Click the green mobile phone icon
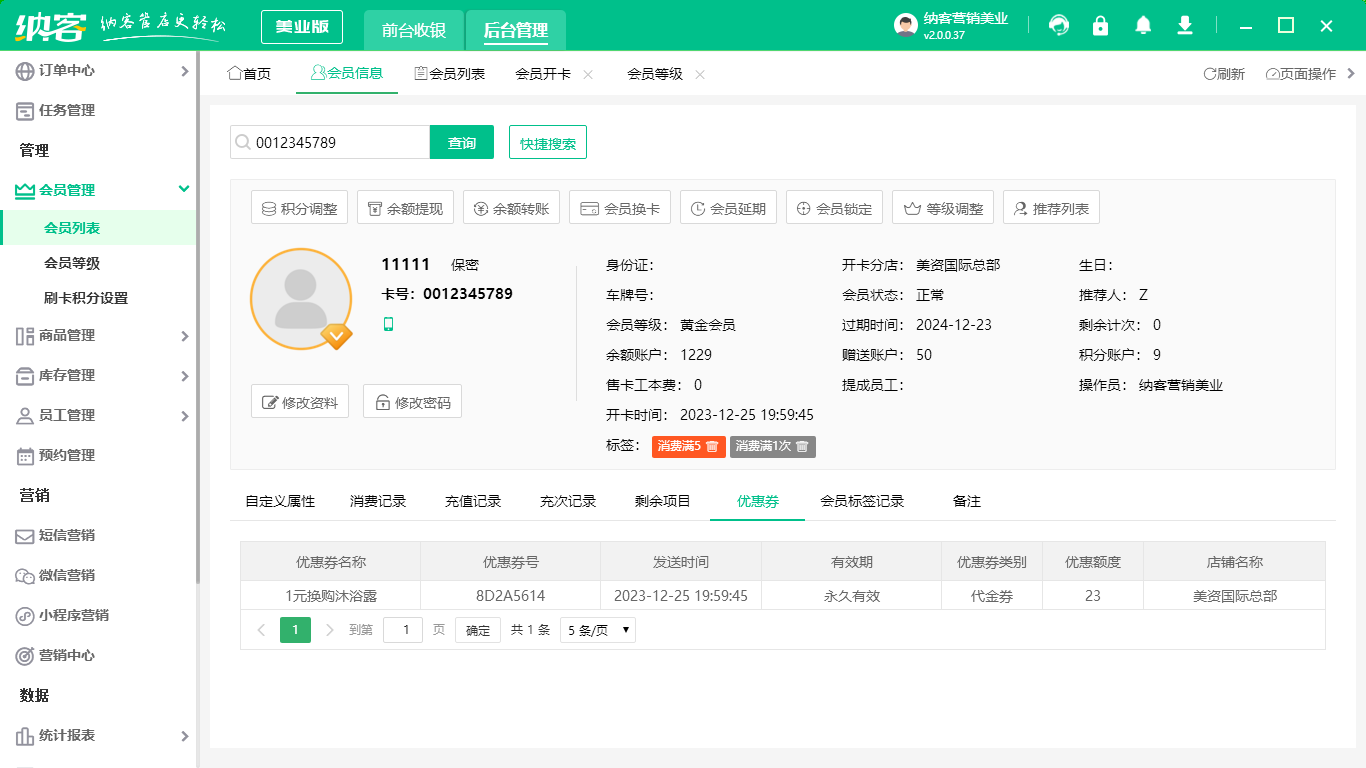 pos(389,324)
